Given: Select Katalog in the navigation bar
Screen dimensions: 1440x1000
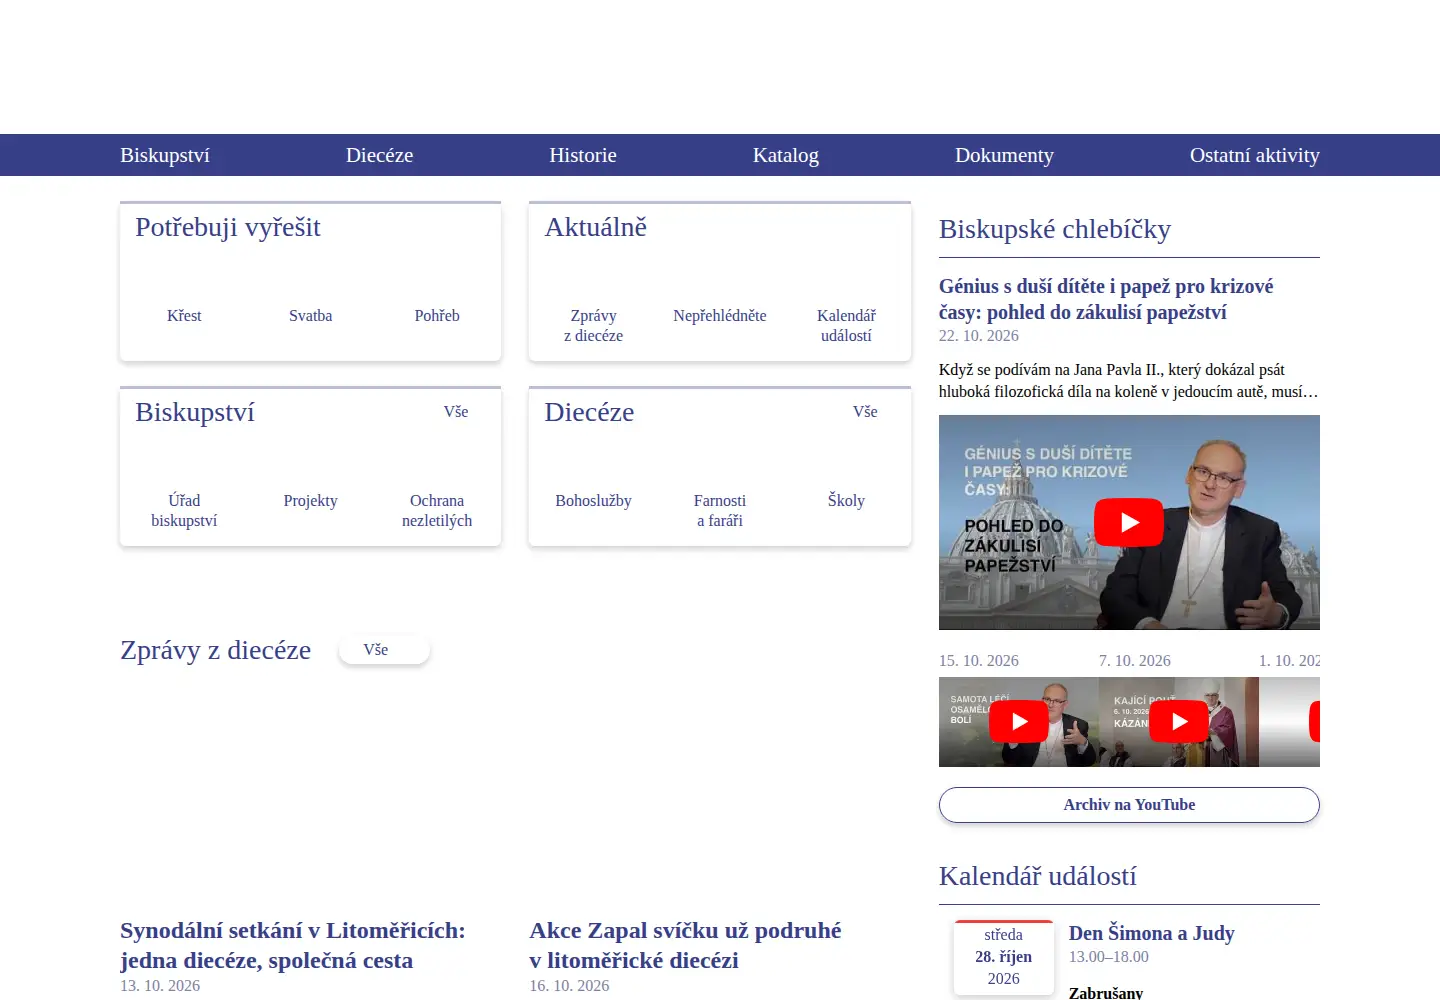Looking at the screenshot, I should (786, 155).
